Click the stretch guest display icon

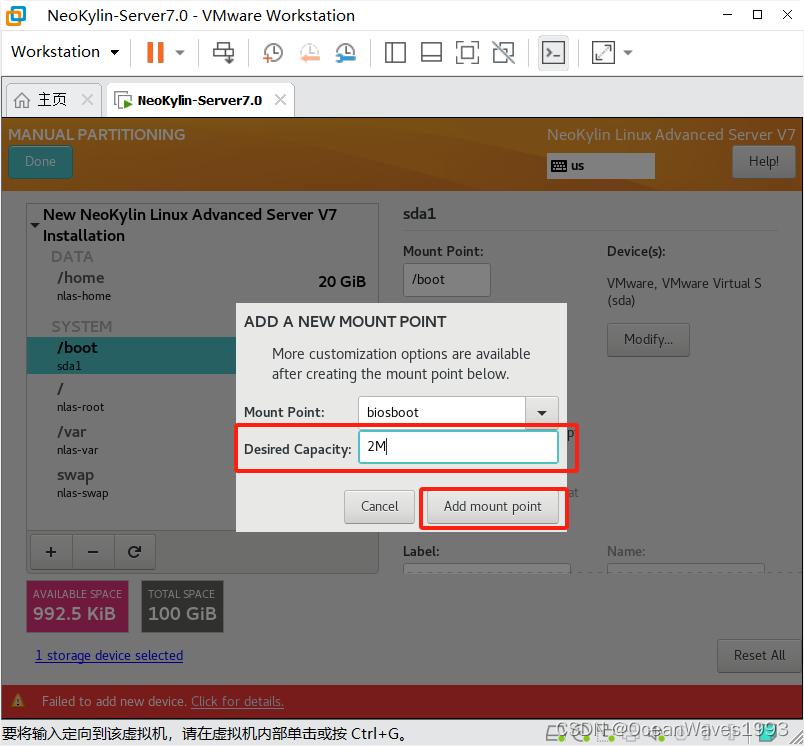coord(603,52)
